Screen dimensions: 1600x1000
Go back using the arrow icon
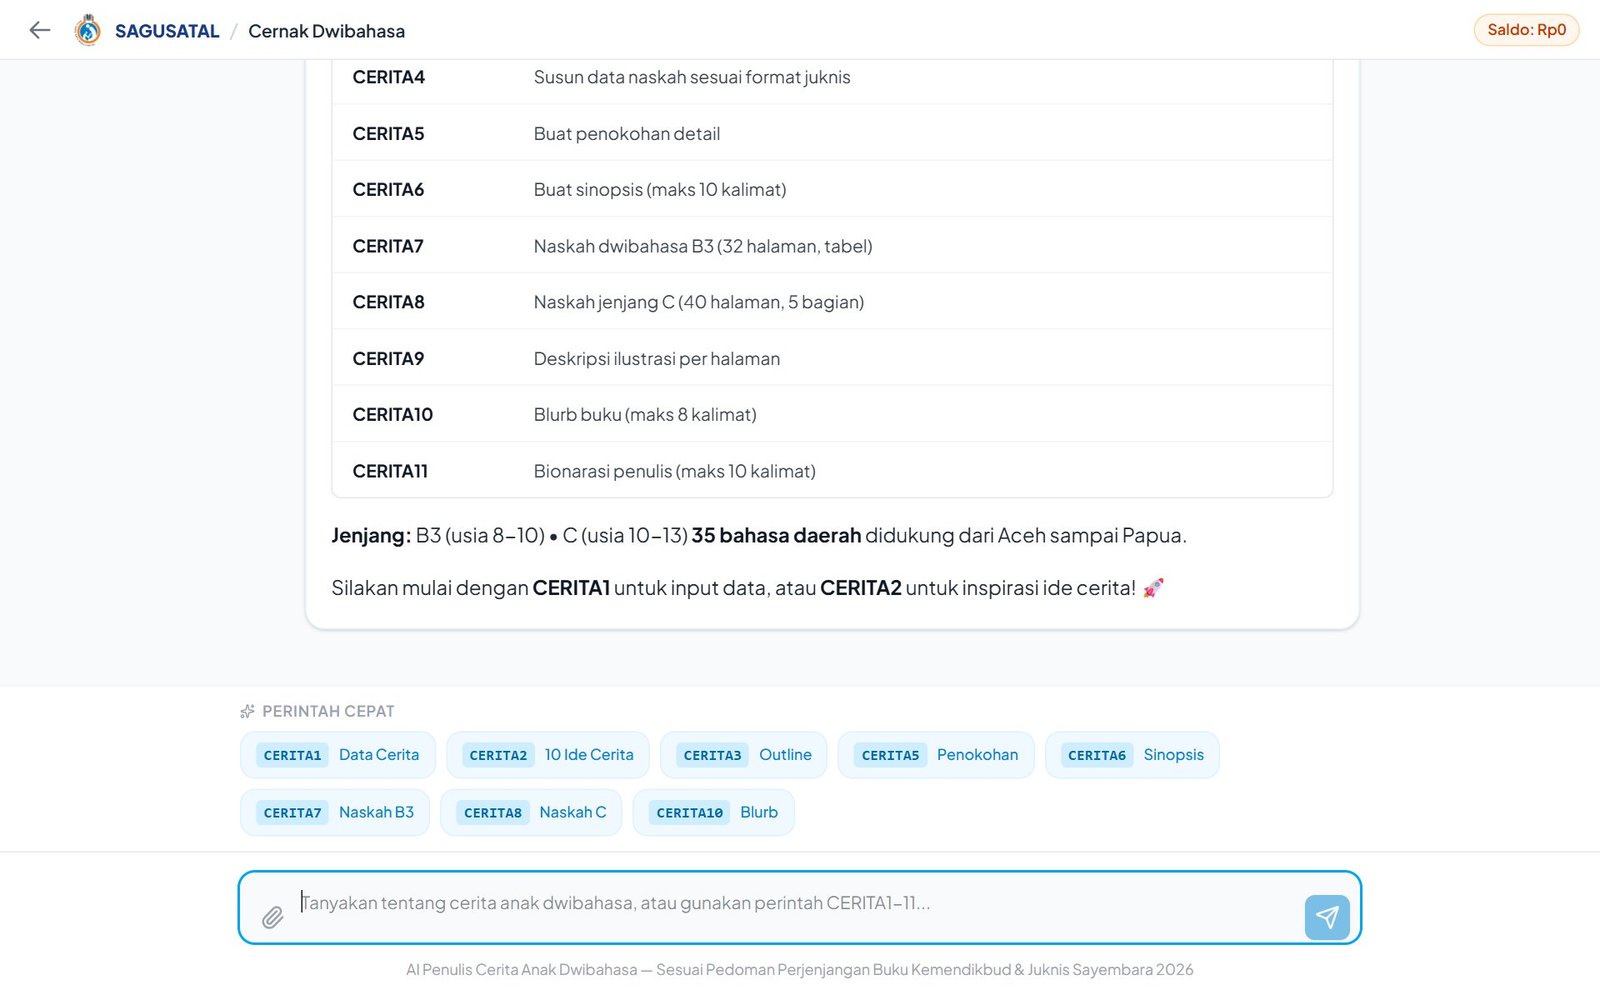click(40, 30)
